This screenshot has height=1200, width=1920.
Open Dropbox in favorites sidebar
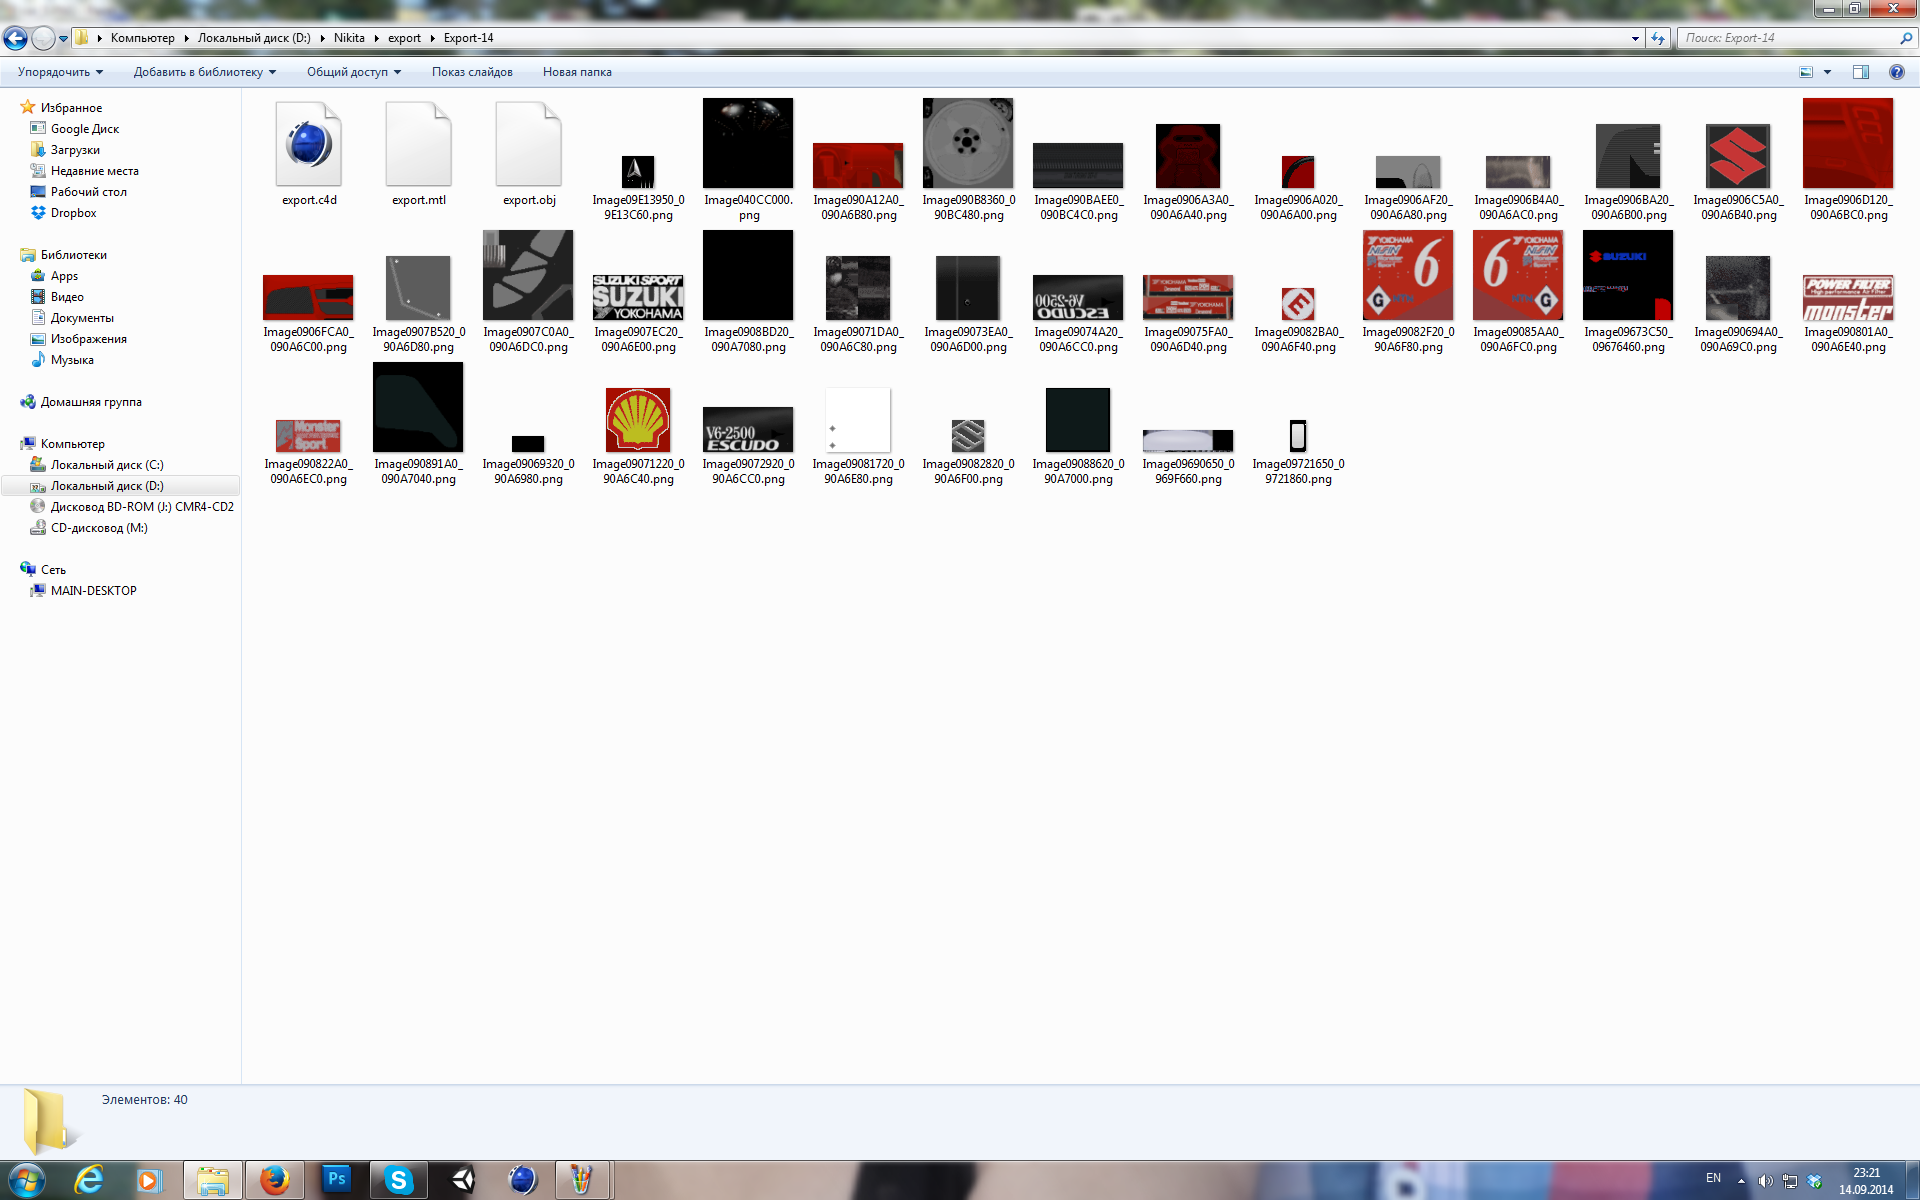click(x=73, y=213)
